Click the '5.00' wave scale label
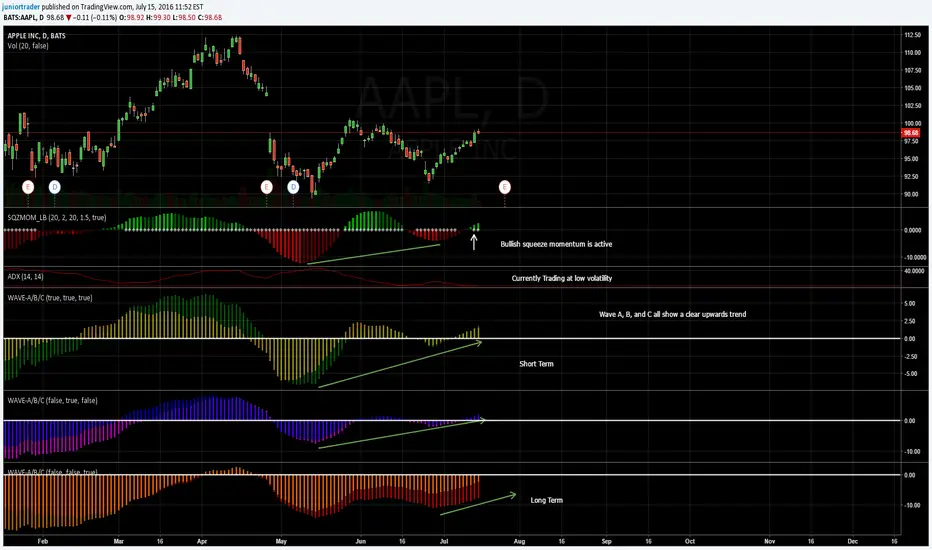The image size is (932, 550). point(909,304)
